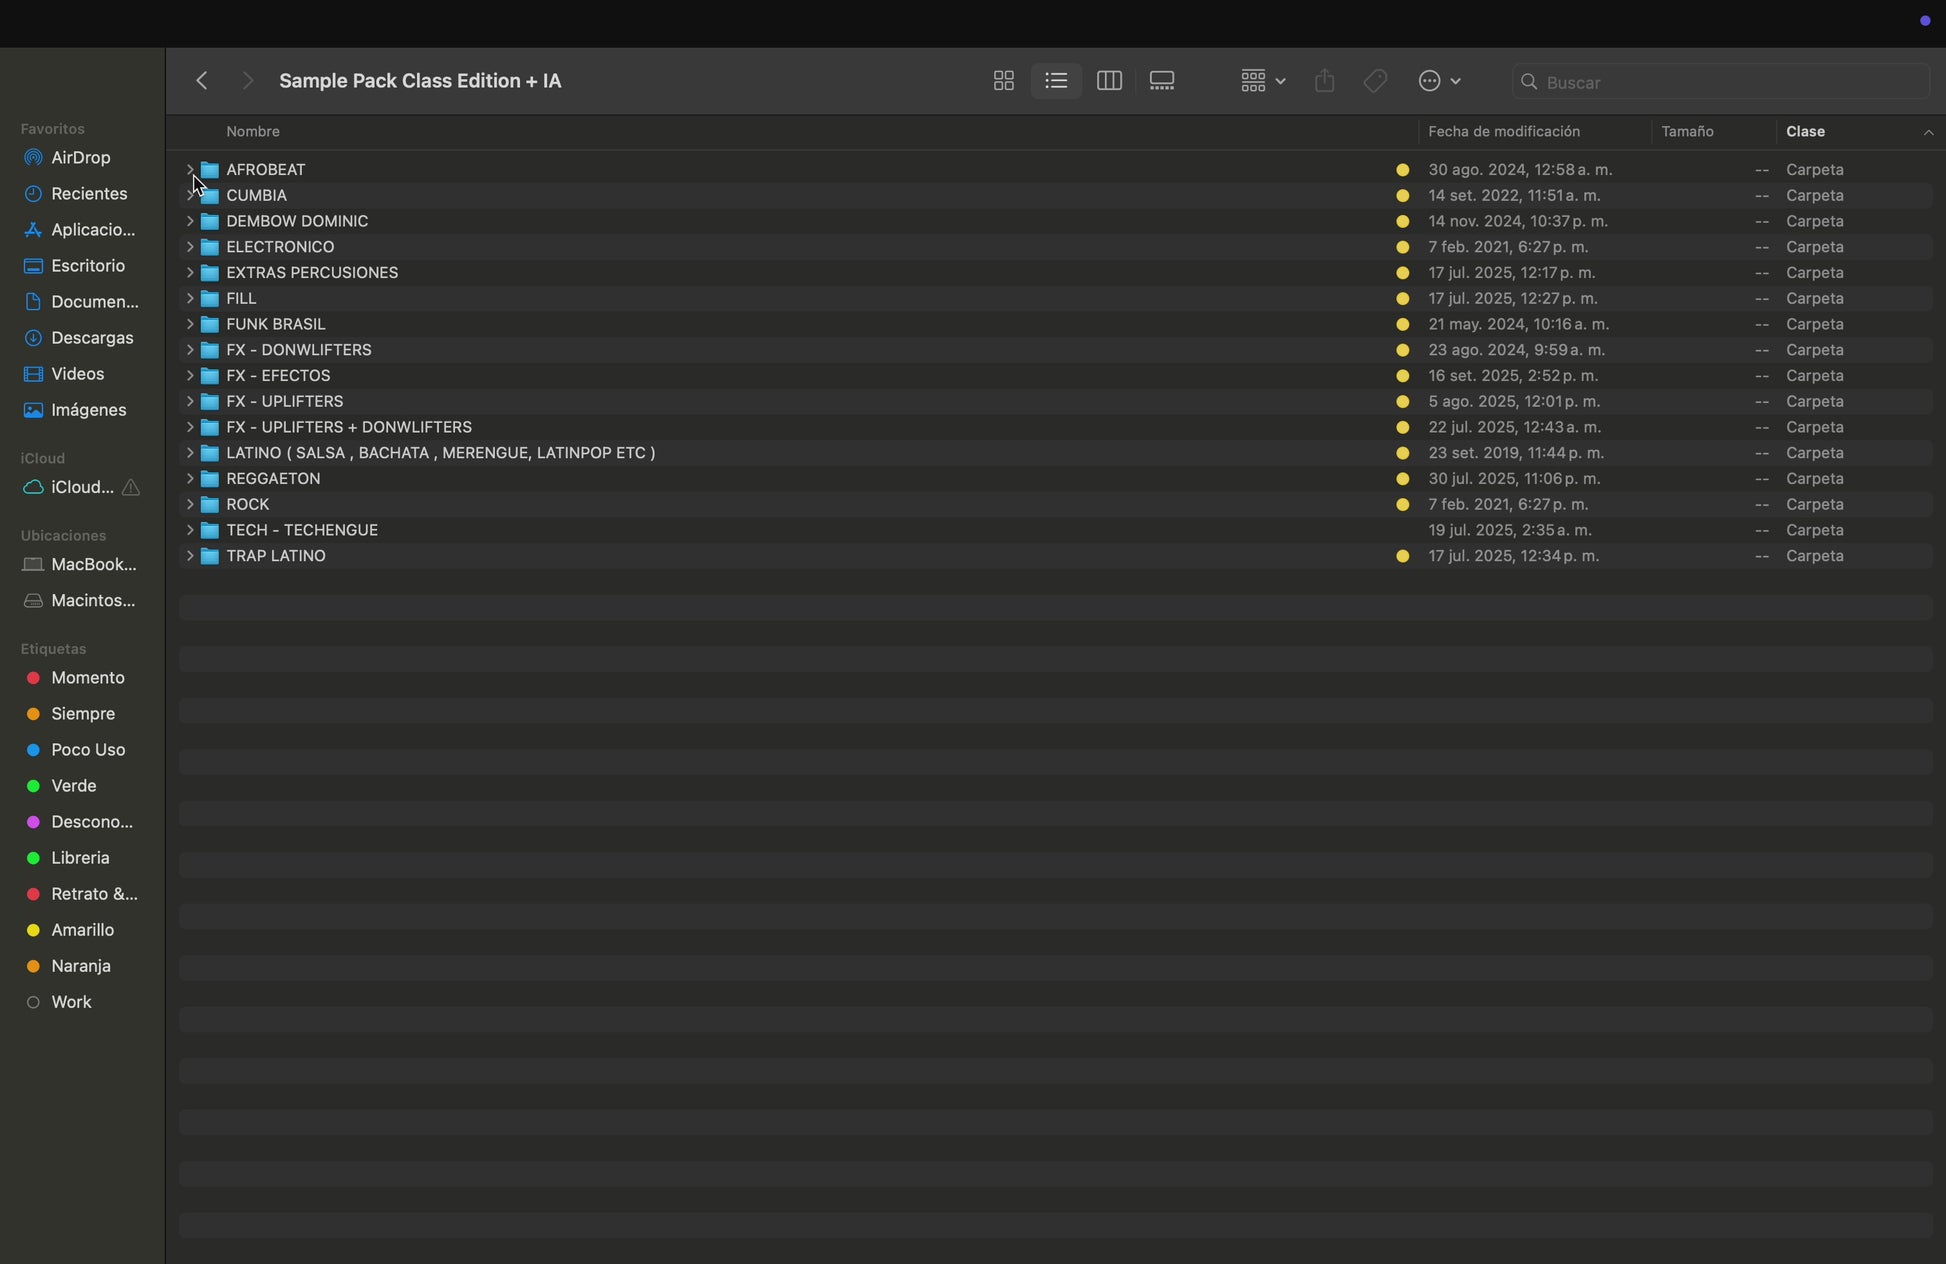
Task: Click the Share toolbar icon
Action: pos(1324,81)
